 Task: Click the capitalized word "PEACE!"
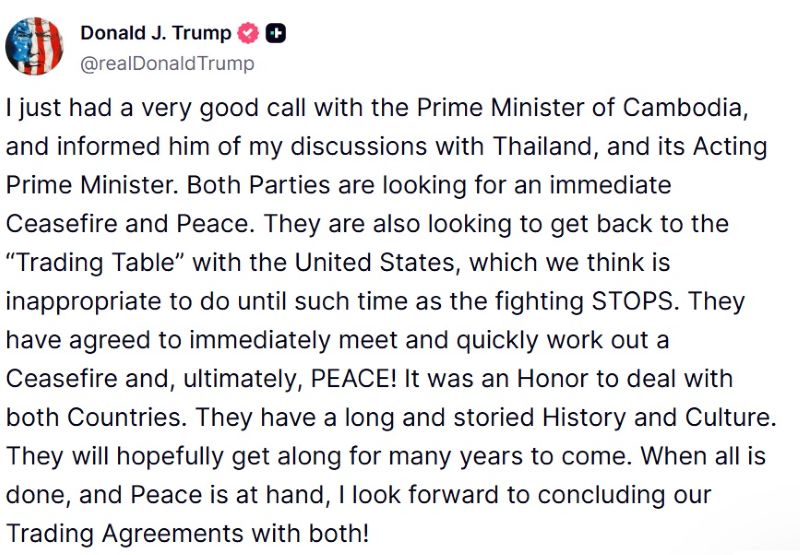click(354, 379)
